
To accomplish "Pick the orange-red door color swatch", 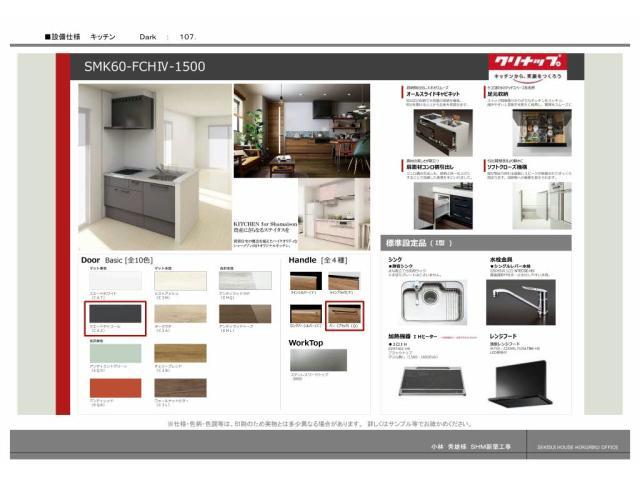I will point(115,387).
